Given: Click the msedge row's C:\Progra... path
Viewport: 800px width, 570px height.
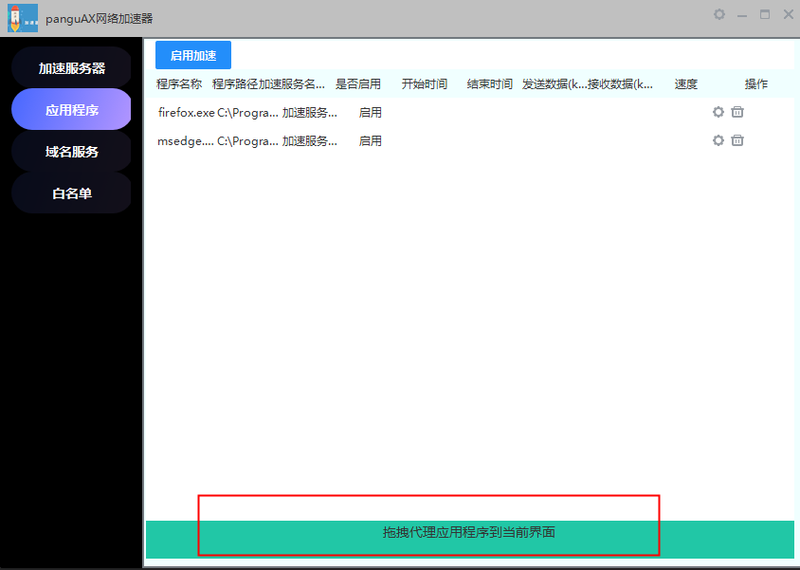Looking at the screenshot, I should point(248,141).
